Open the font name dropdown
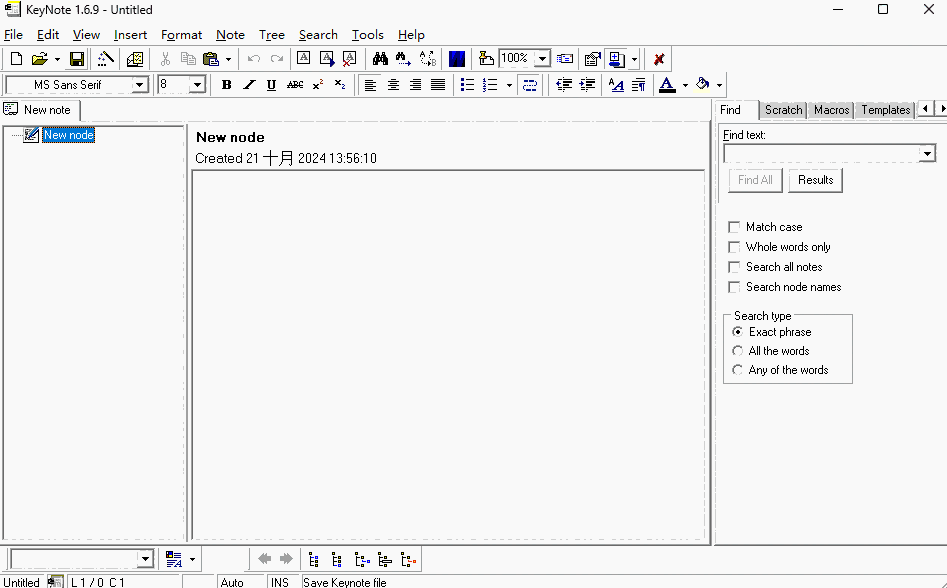Screen dimensions: 947x588 pyautogui.click(x=140, y=85)
